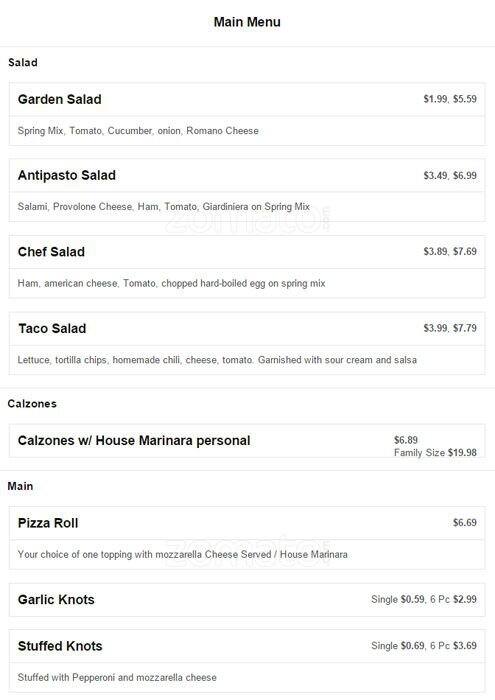Click the Salad section heading

click(x=23, y=62)
